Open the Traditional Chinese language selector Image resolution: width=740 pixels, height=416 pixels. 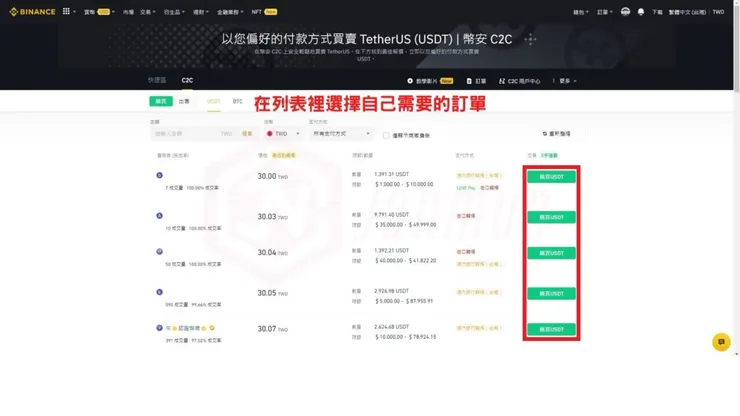pos(687,12)
